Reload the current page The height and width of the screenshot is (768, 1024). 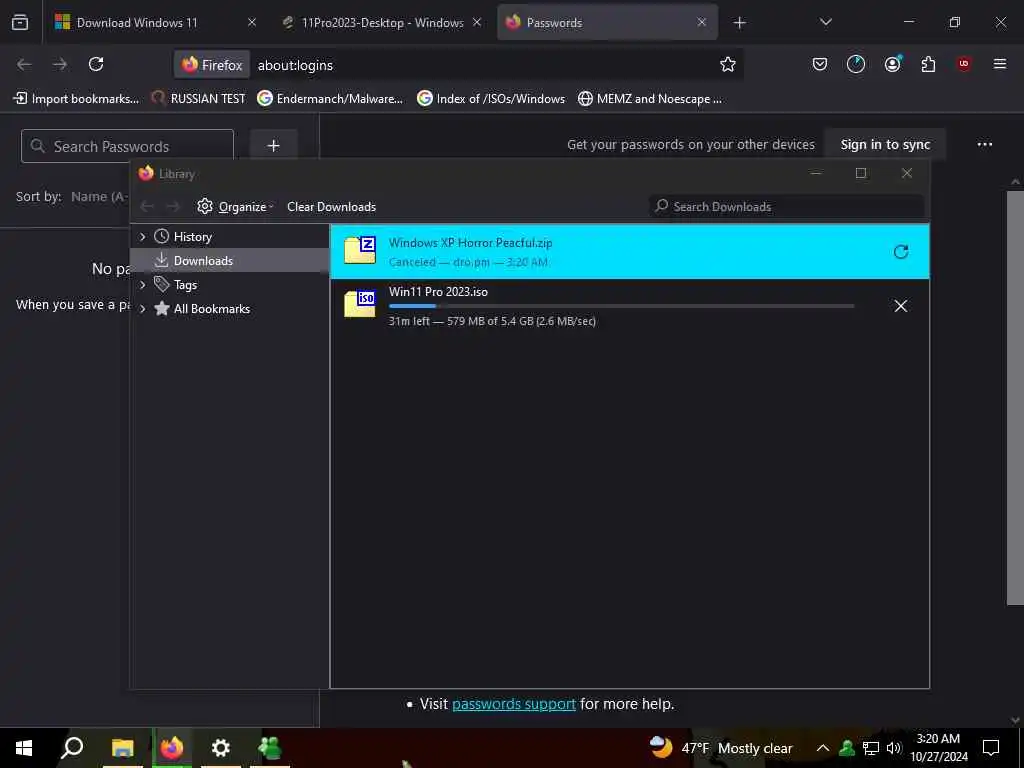pos(96,64)
